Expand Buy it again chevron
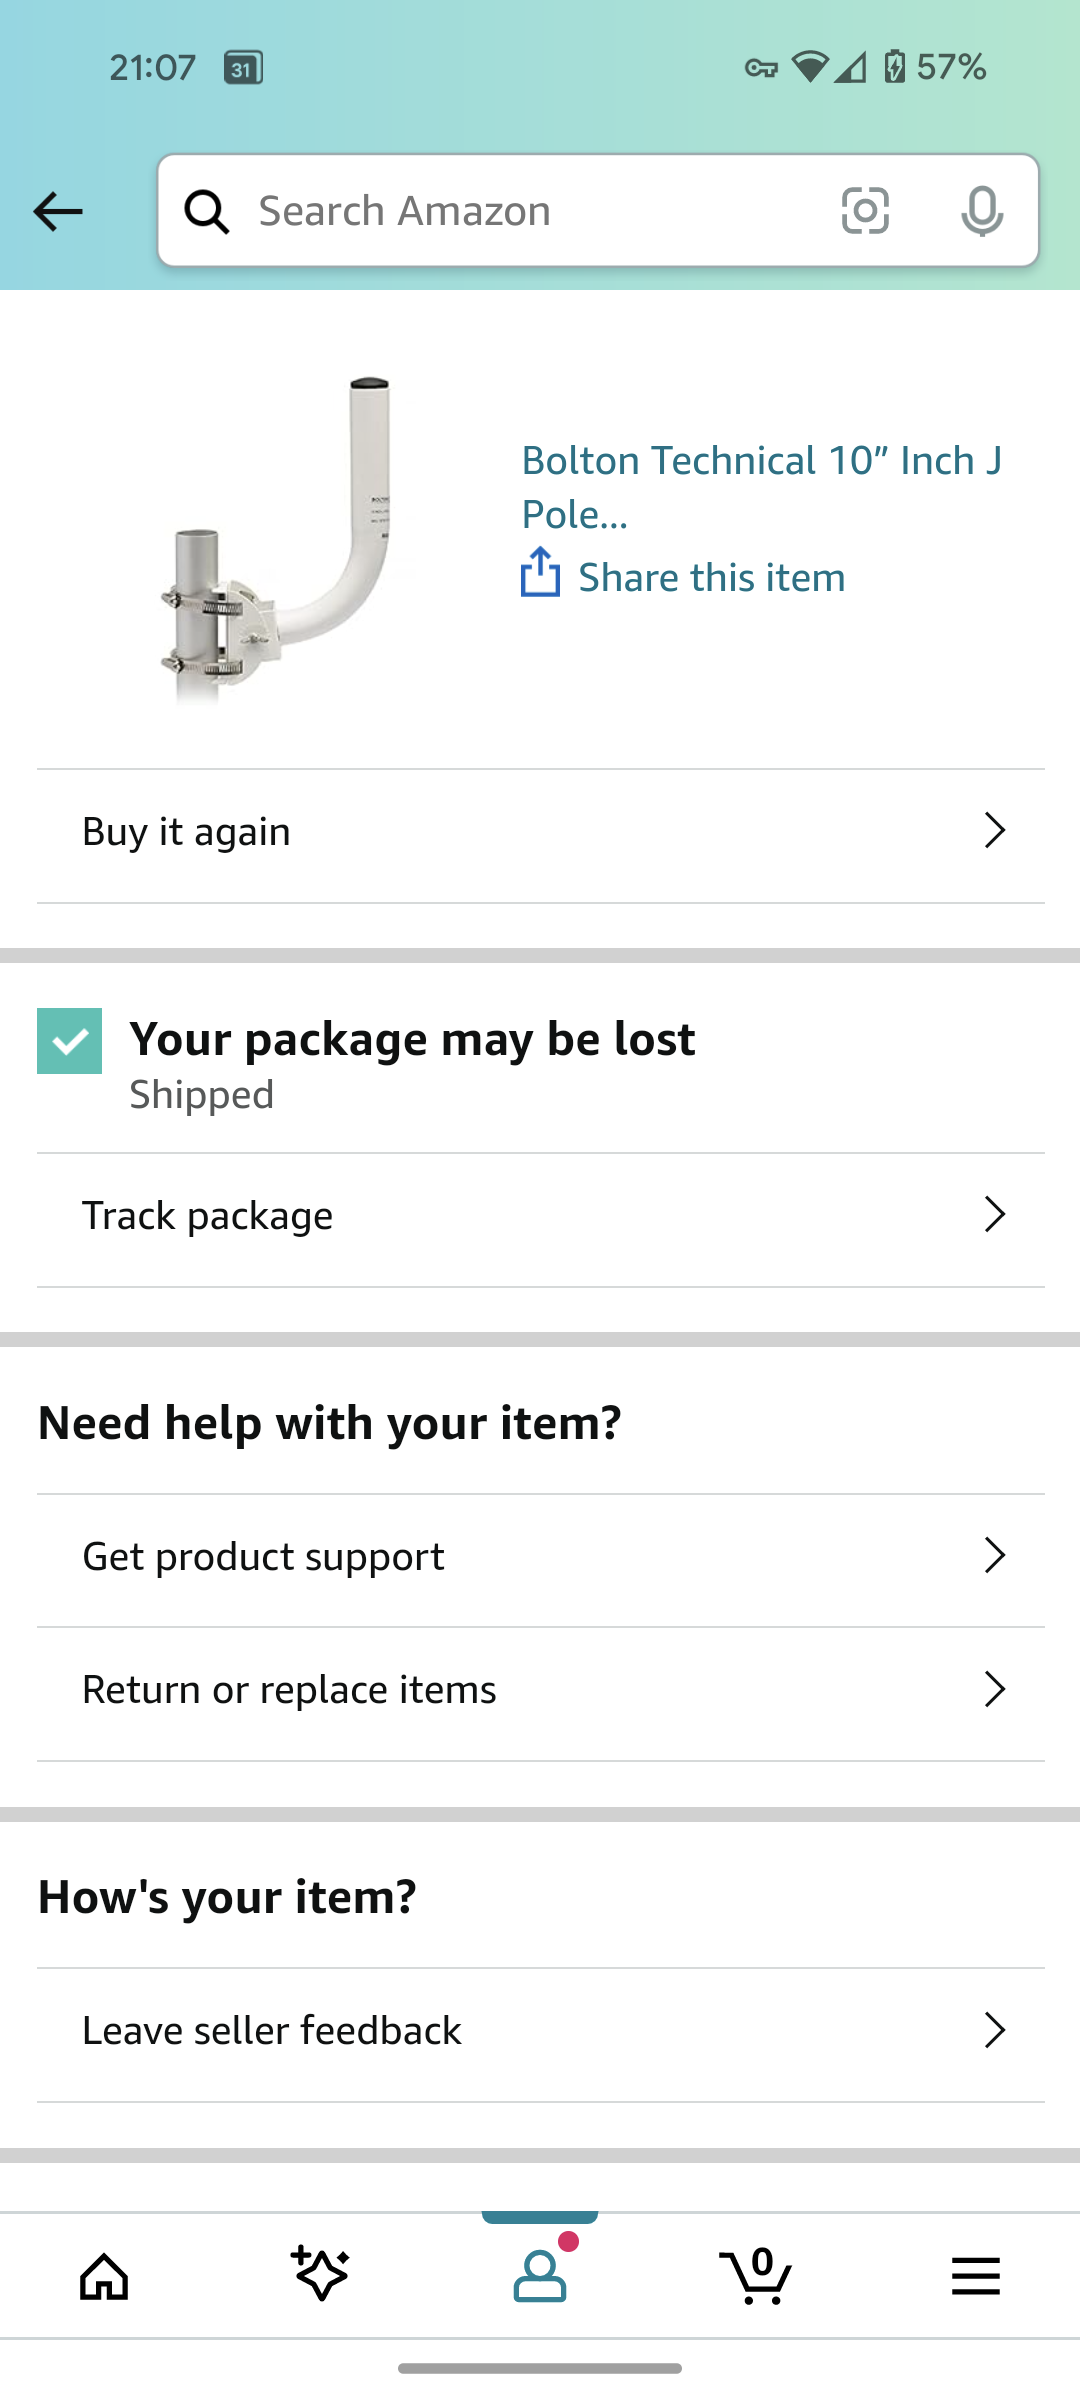The height and width of the screenshot is (2400, 1080). tap(994, 831)
